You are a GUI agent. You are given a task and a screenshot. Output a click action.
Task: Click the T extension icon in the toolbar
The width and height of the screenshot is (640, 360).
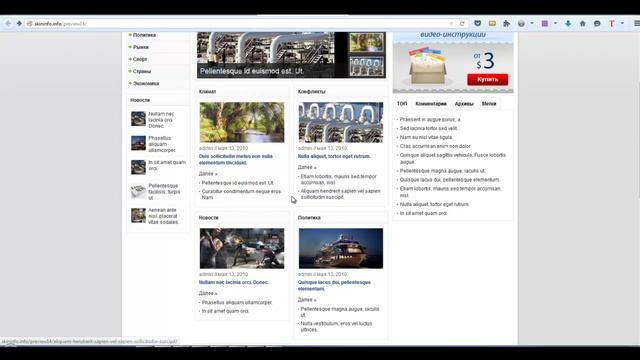pyautogui.click(x=612, y=24)
